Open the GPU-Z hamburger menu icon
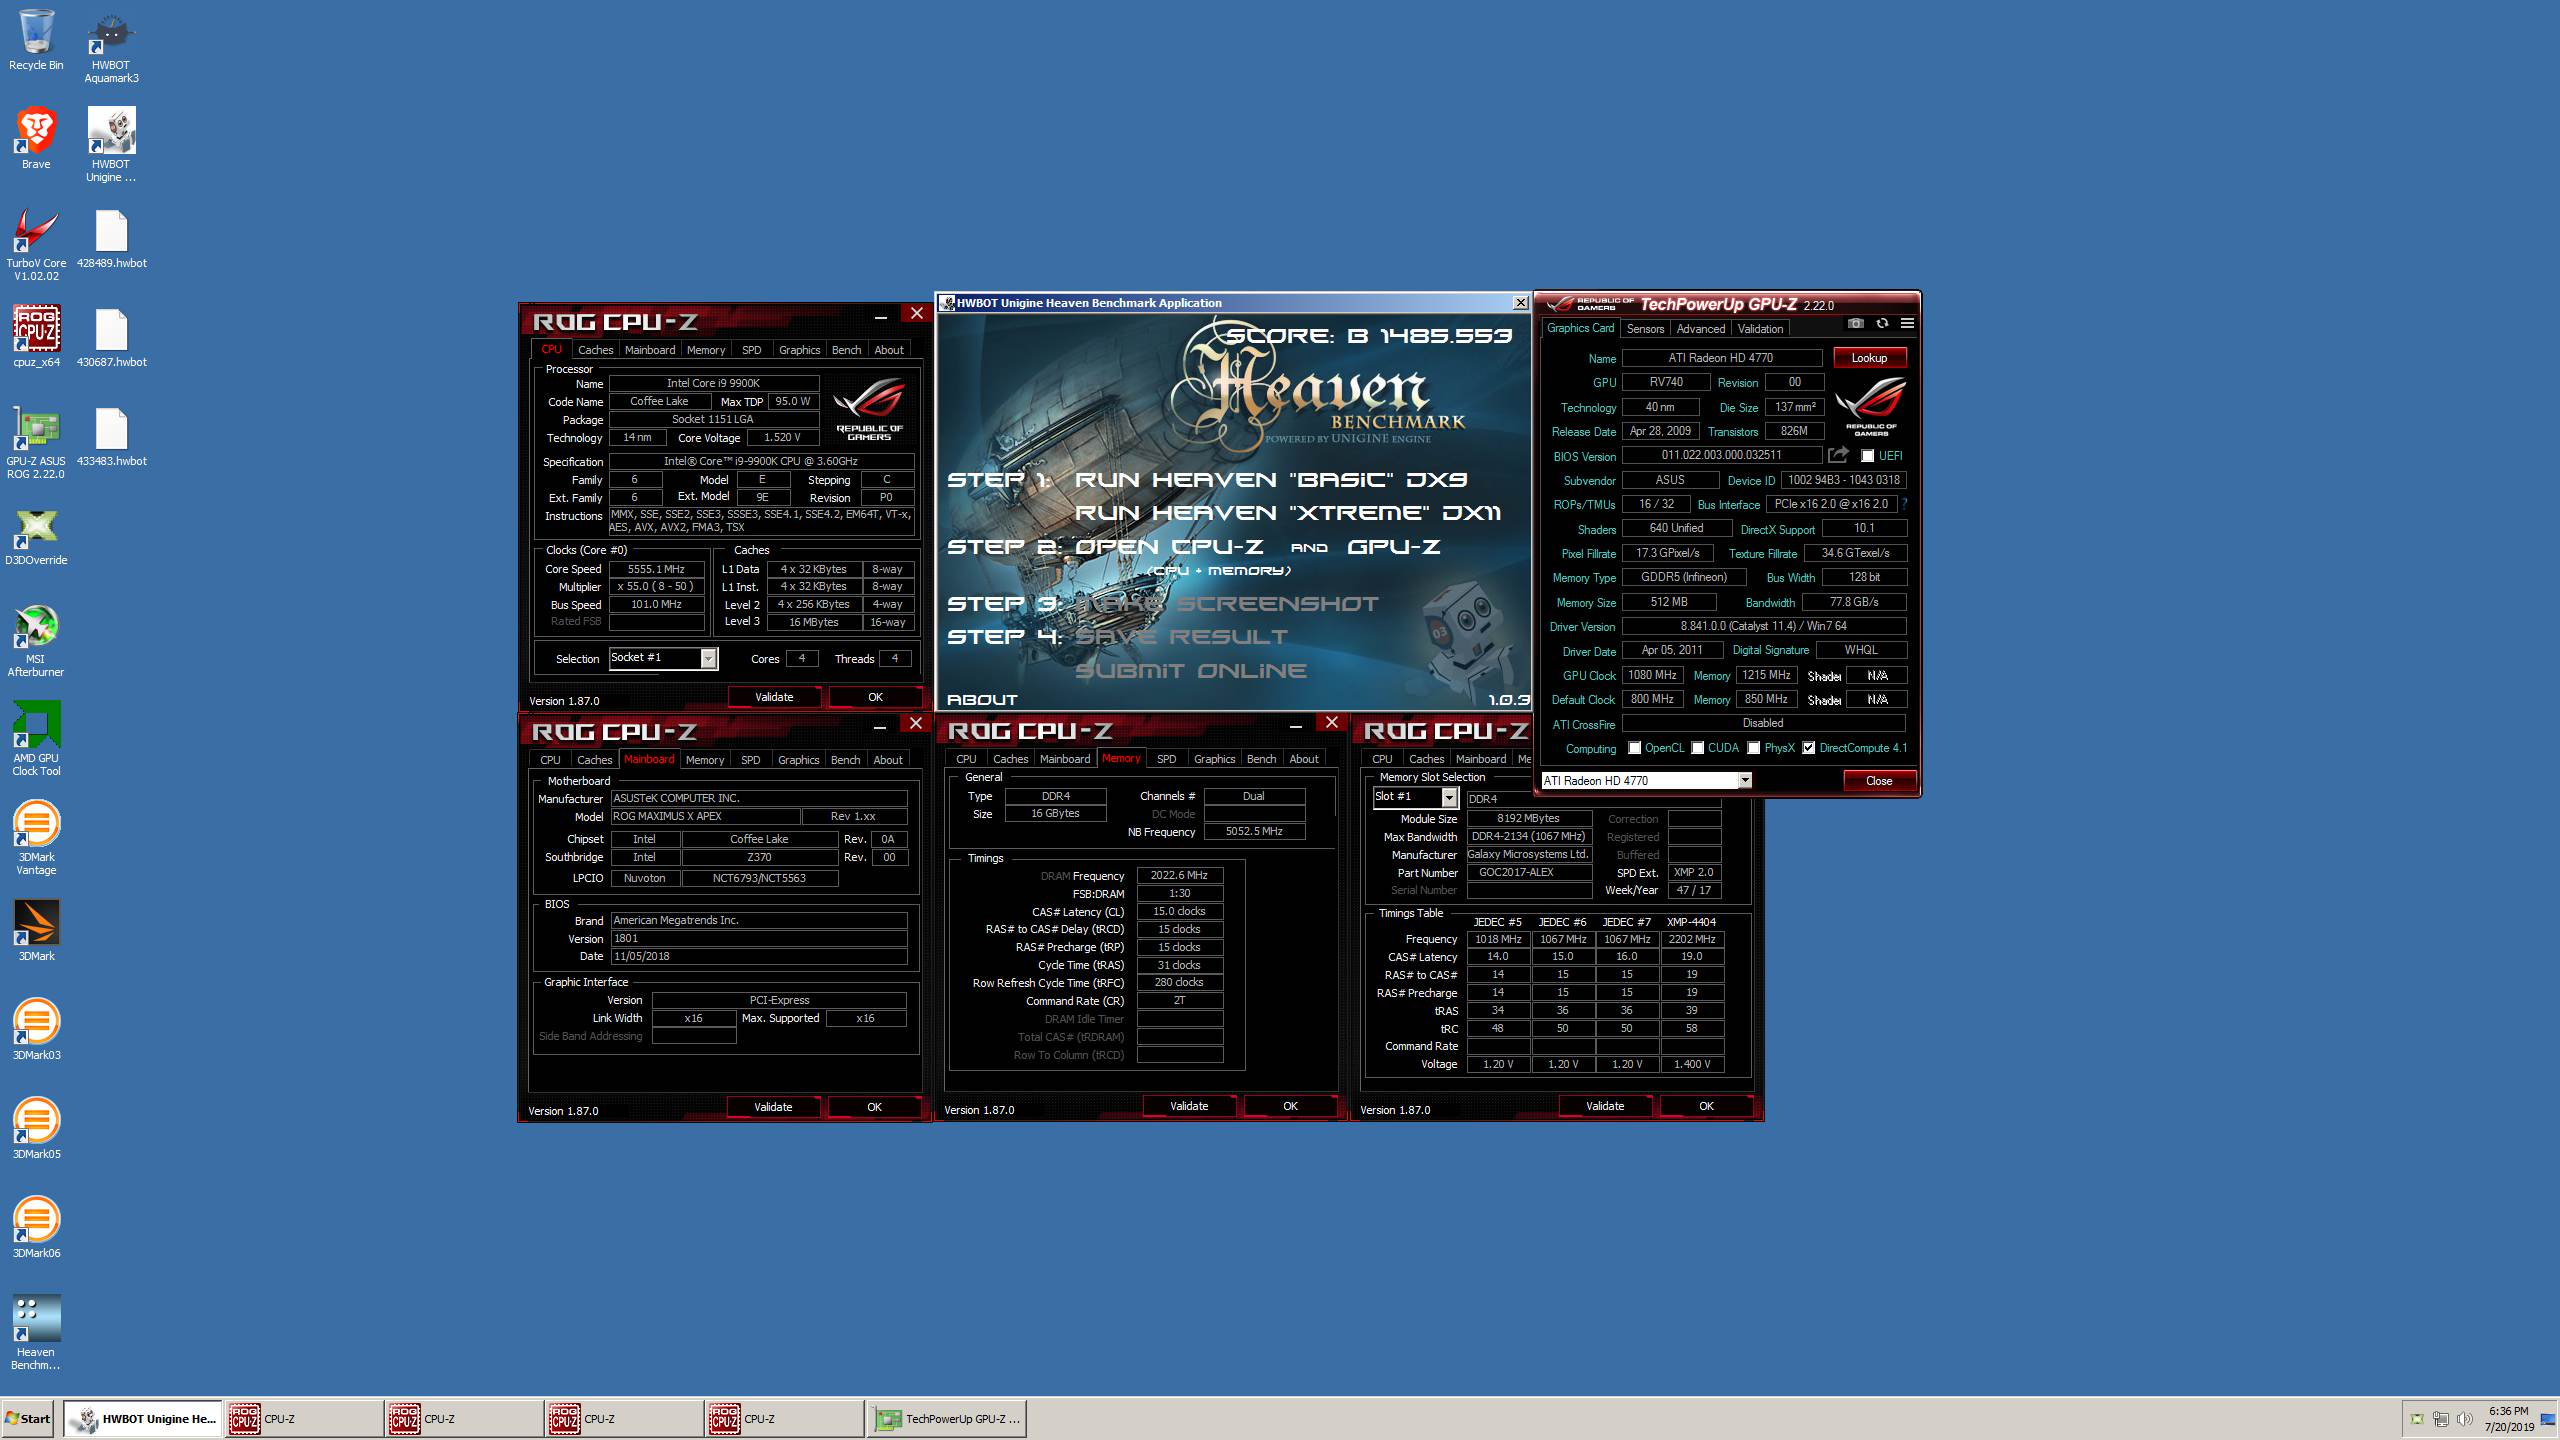 click(1907, 324)
